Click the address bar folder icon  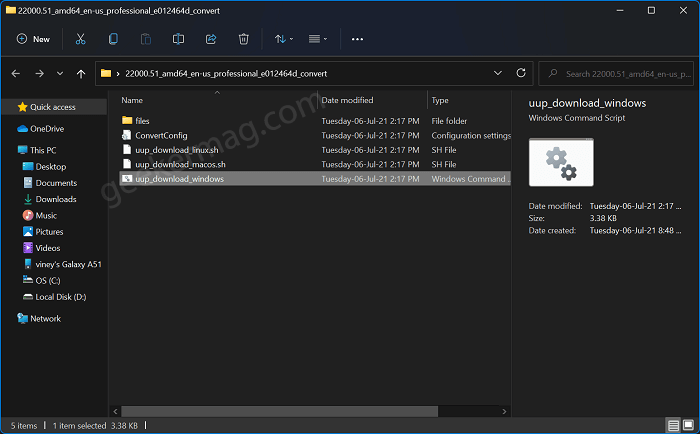click(106, 73)
